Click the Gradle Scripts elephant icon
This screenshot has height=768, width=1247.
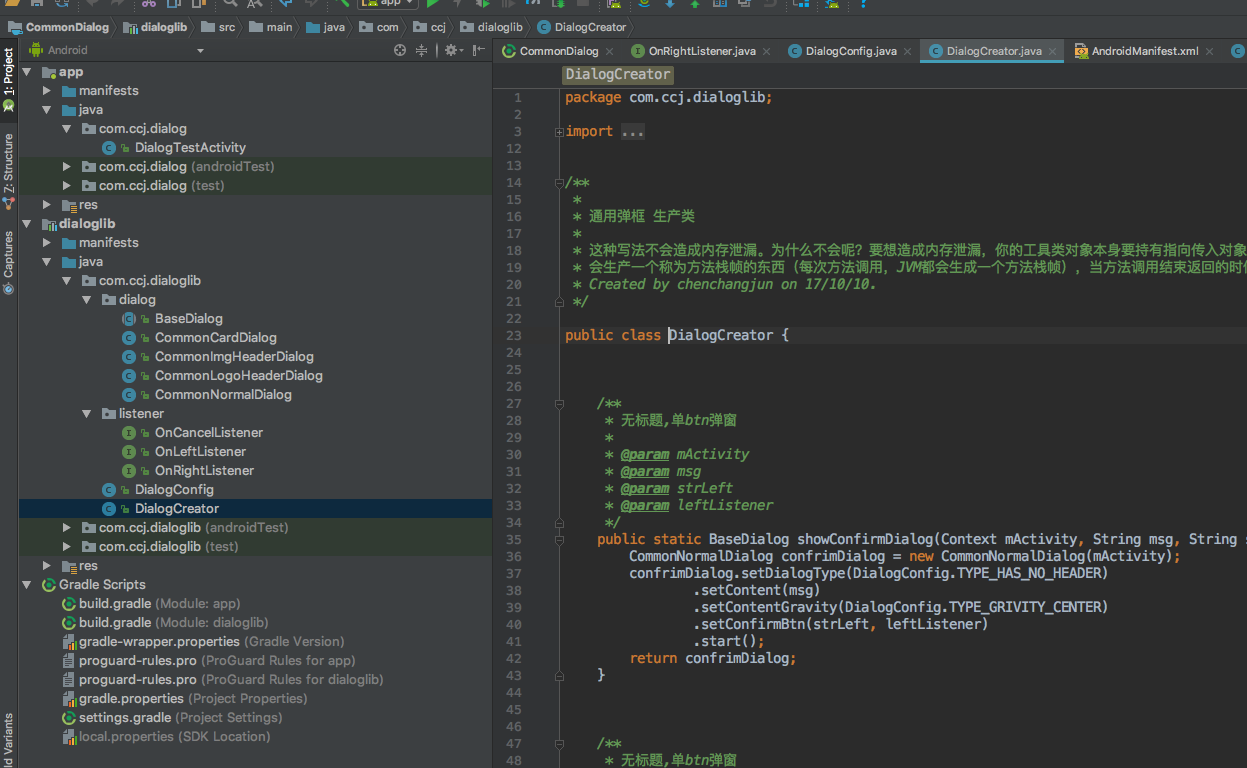(x=49, y=585)
